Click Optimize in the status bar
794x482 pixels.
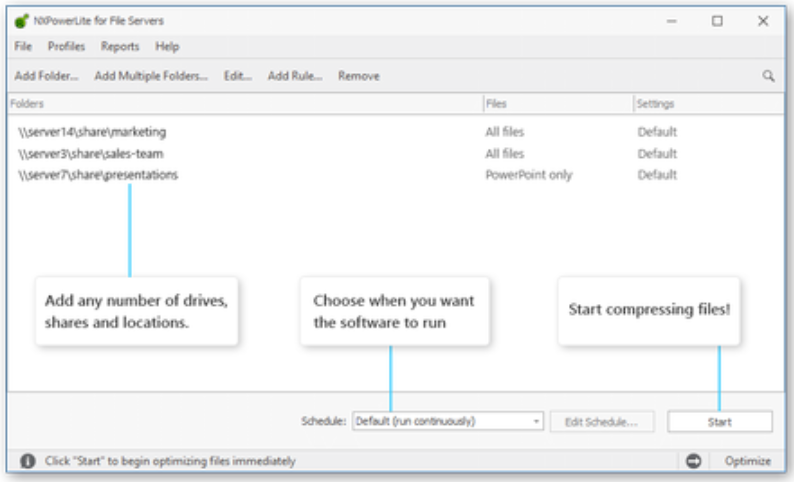(747, 461)
